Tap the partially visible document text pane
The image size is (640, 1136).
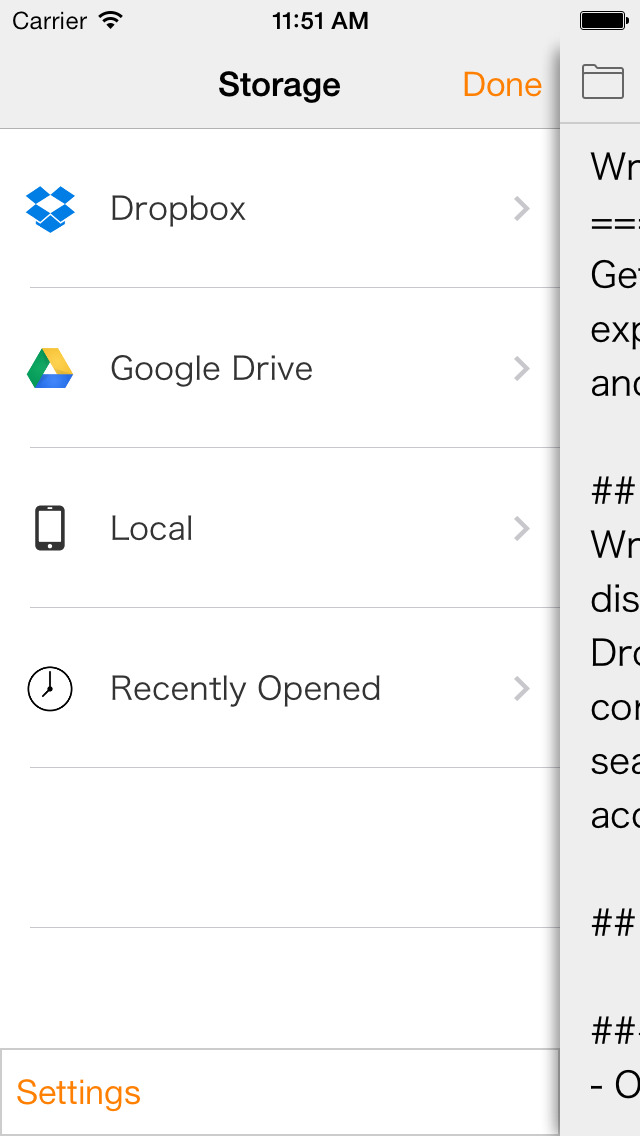[x=600, y=629]
